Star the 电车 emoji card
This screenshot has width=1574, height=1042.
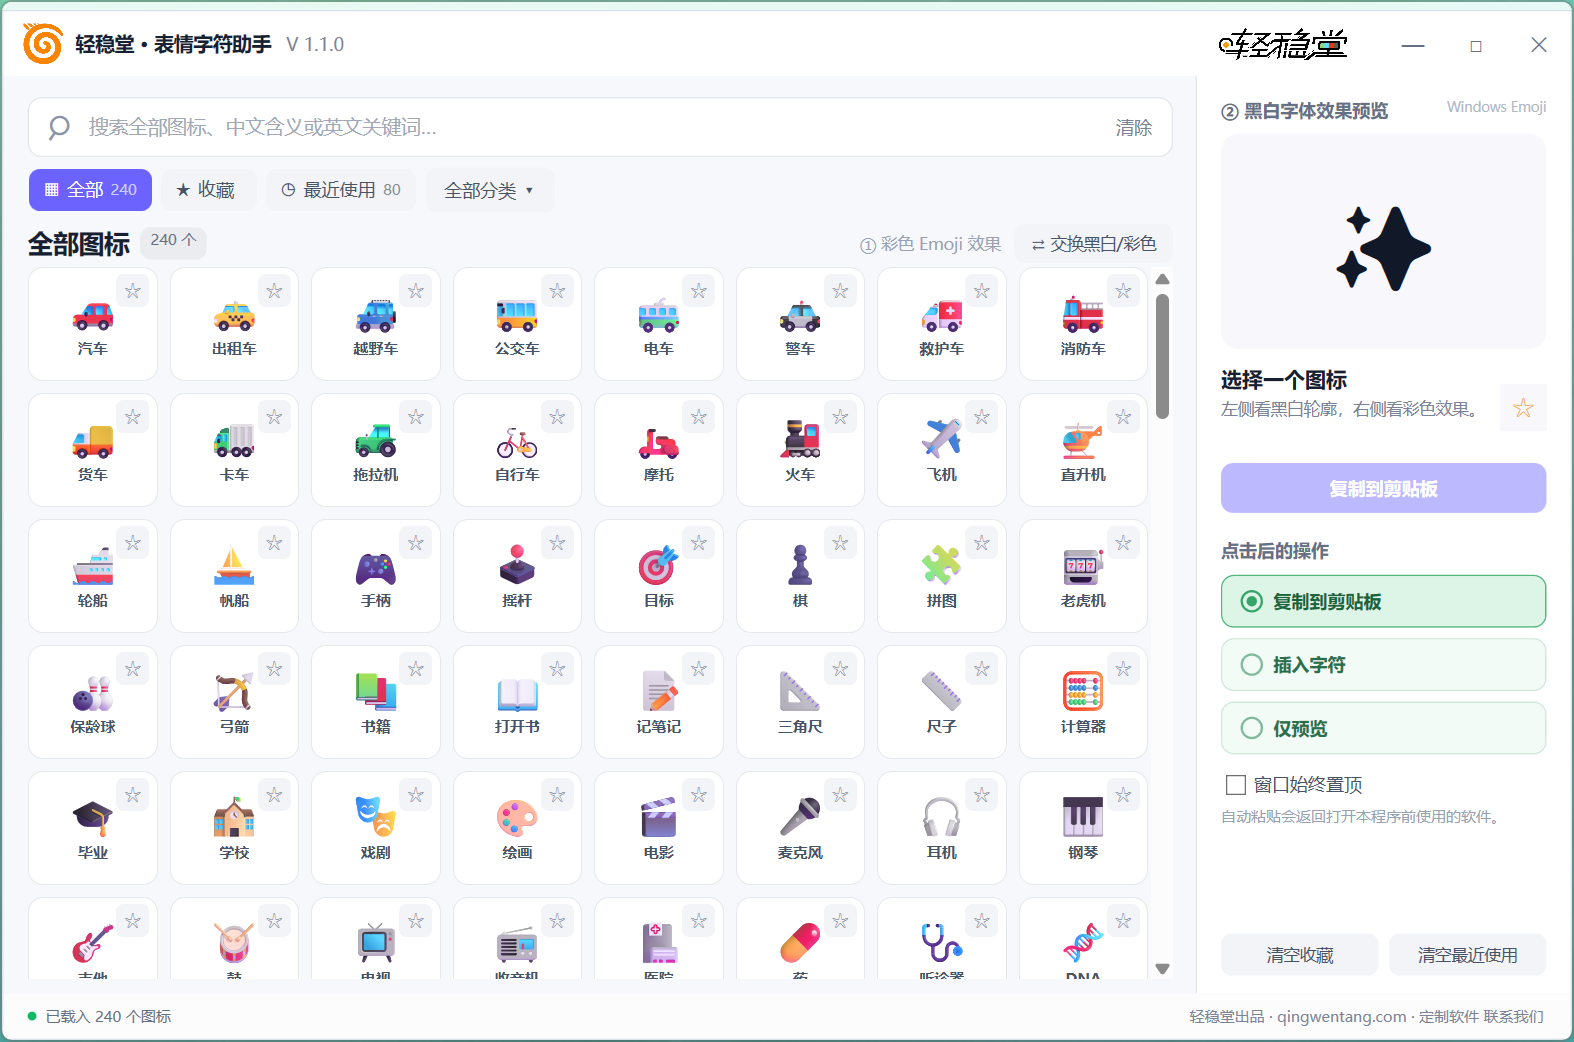[699, 291]
